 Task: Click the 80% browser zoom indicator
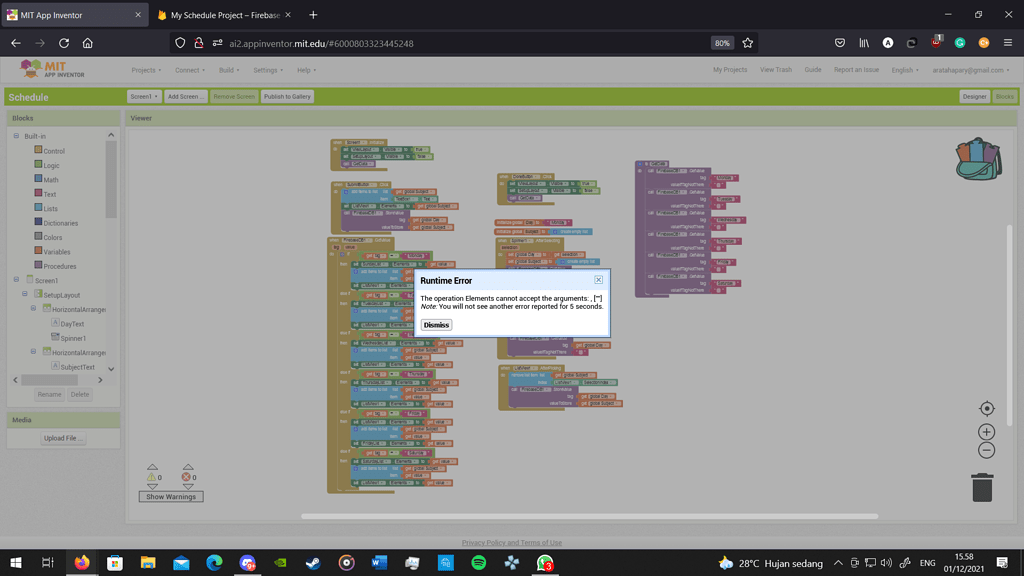(x=721, y=43)
